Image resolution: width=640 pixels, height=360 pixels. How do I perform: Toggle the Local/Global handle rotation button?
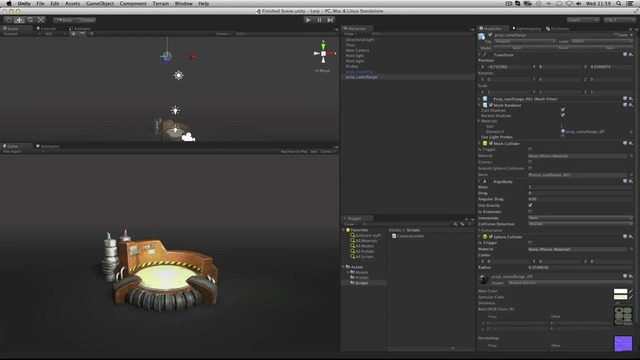click(x=86, y=20)
